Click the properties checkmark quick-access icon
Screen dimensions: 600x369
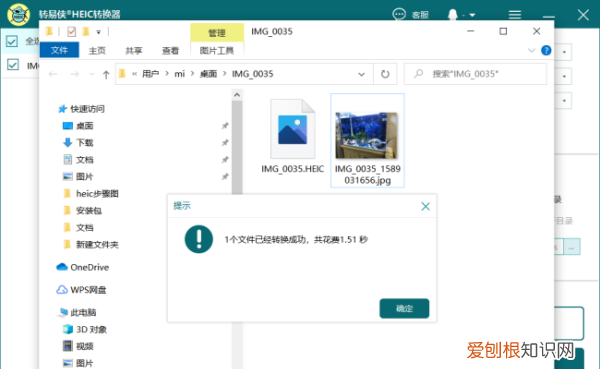click(x=71, y=31)
